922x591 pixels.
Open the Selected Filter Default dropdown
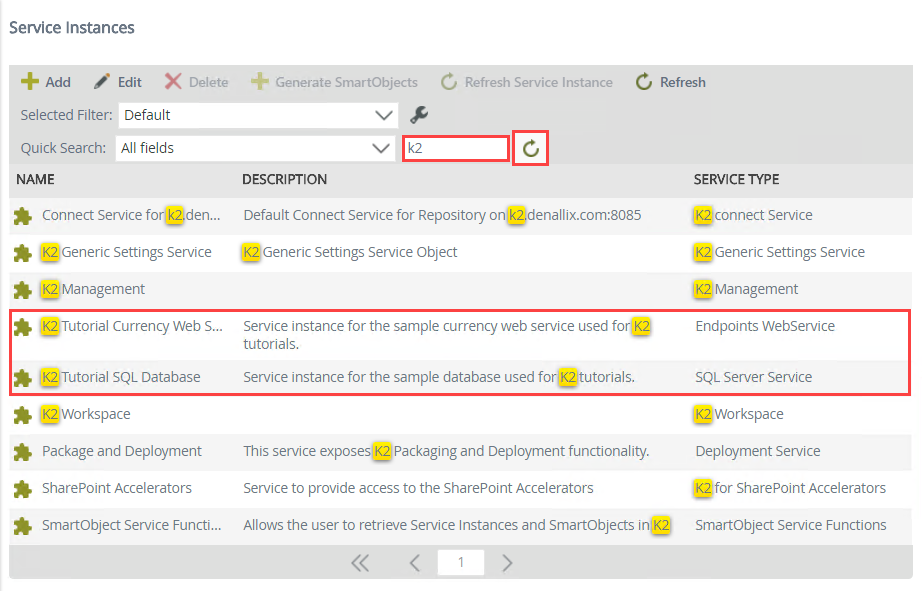[258, 115]
